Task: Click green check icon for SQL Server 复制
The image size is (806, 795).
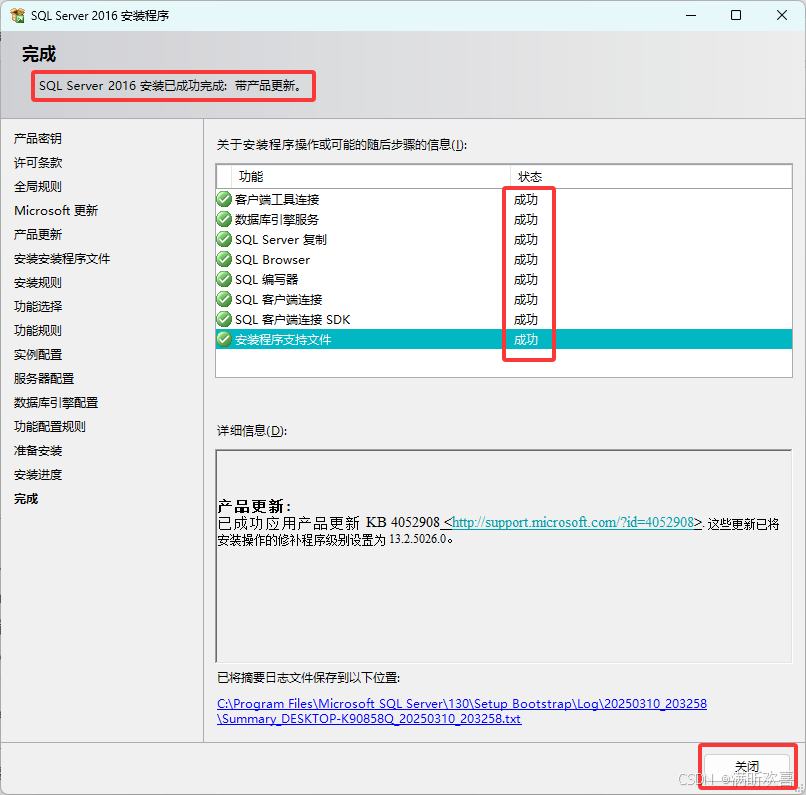Action: [224, 239]
